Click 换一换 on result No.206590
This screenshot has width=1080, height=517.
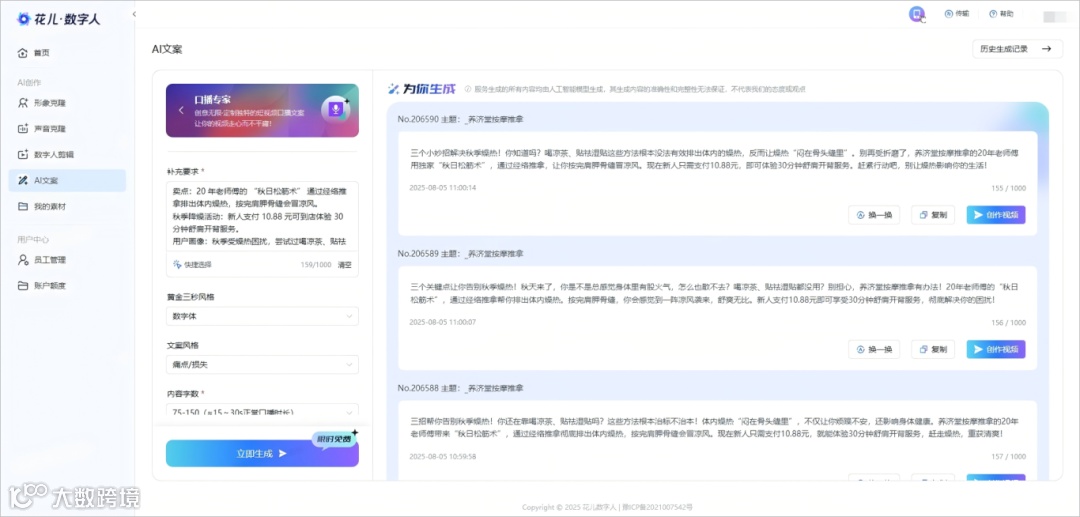coord(874,215)
